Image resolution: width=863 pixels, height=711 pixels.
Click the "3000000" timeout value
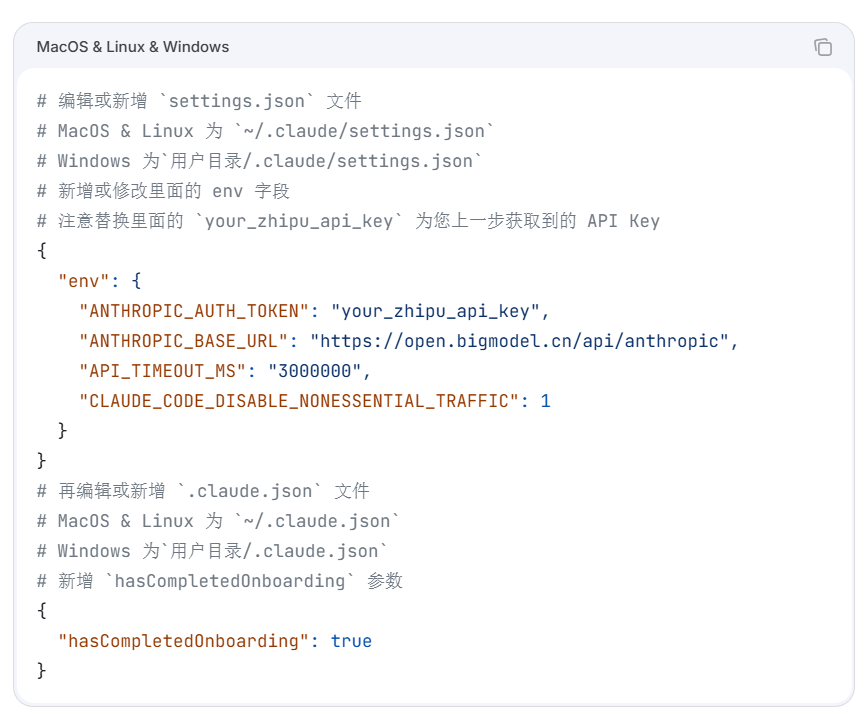click(314, 371)
